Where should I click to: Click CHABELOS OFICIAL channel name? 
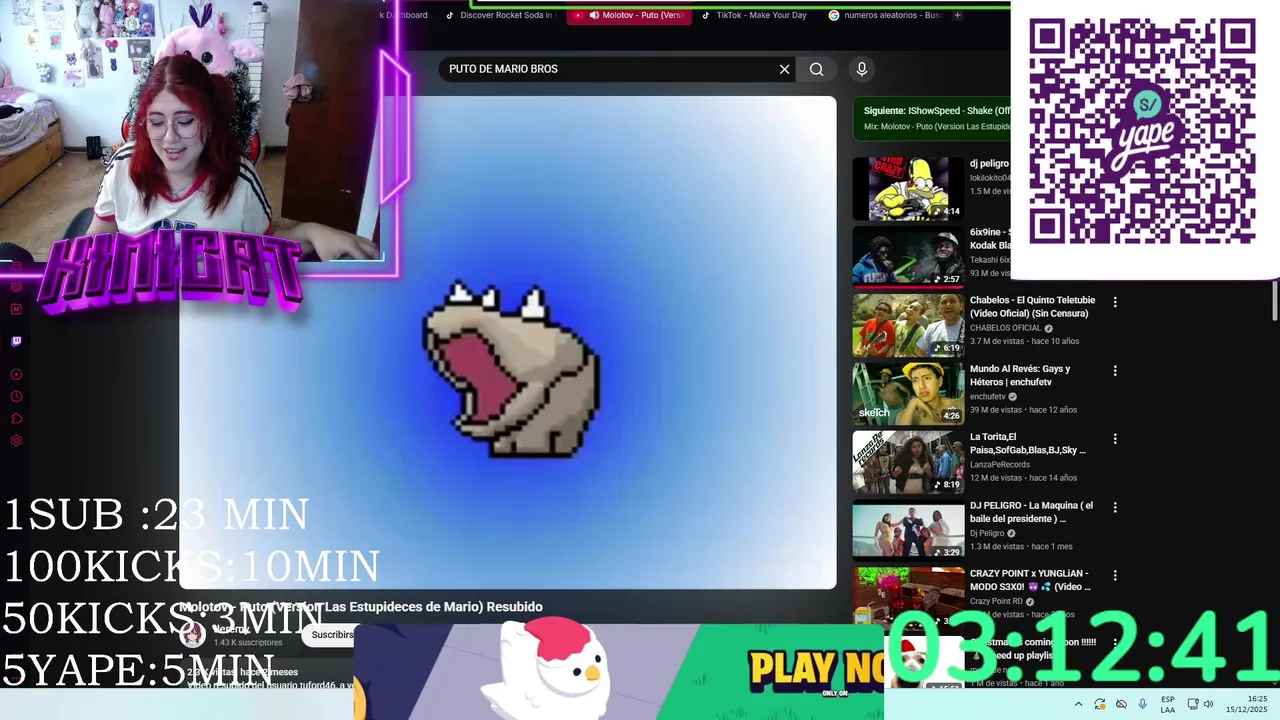pos(1005,328)
